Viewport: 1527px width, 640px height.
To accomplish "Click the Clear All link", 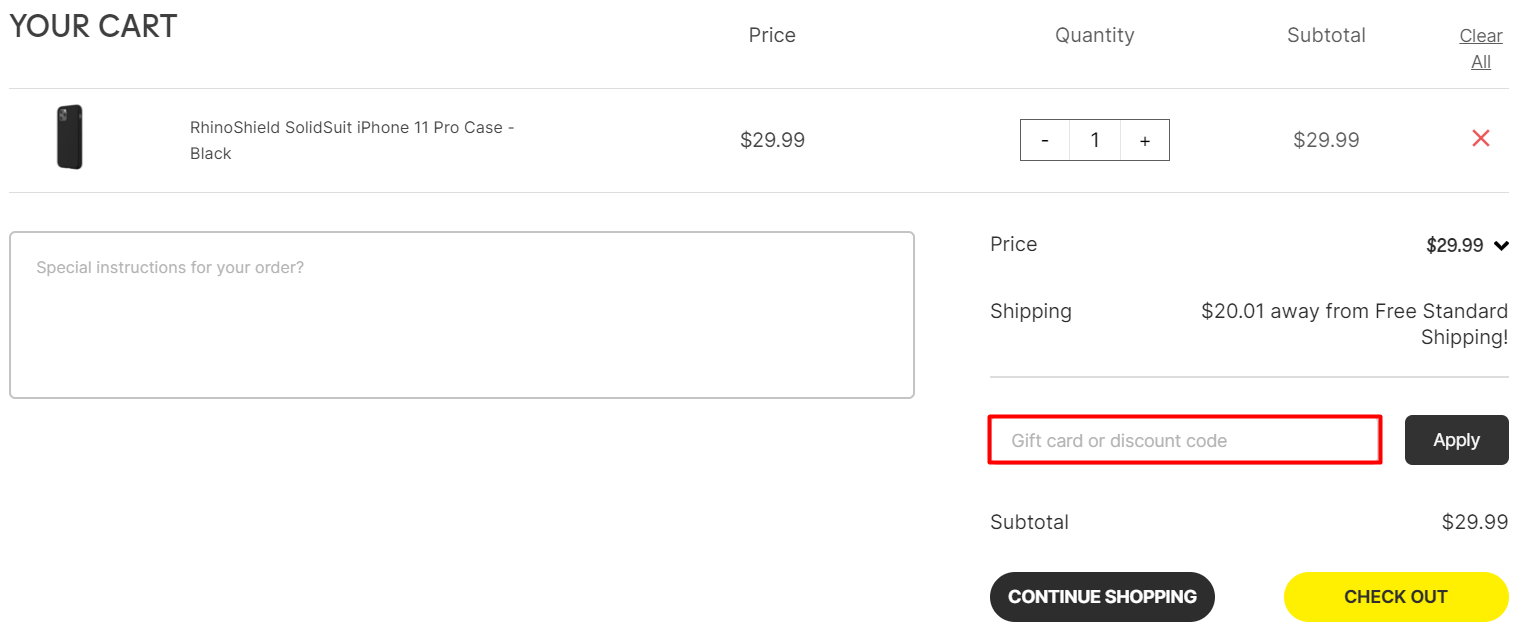I will (1481, 49).
